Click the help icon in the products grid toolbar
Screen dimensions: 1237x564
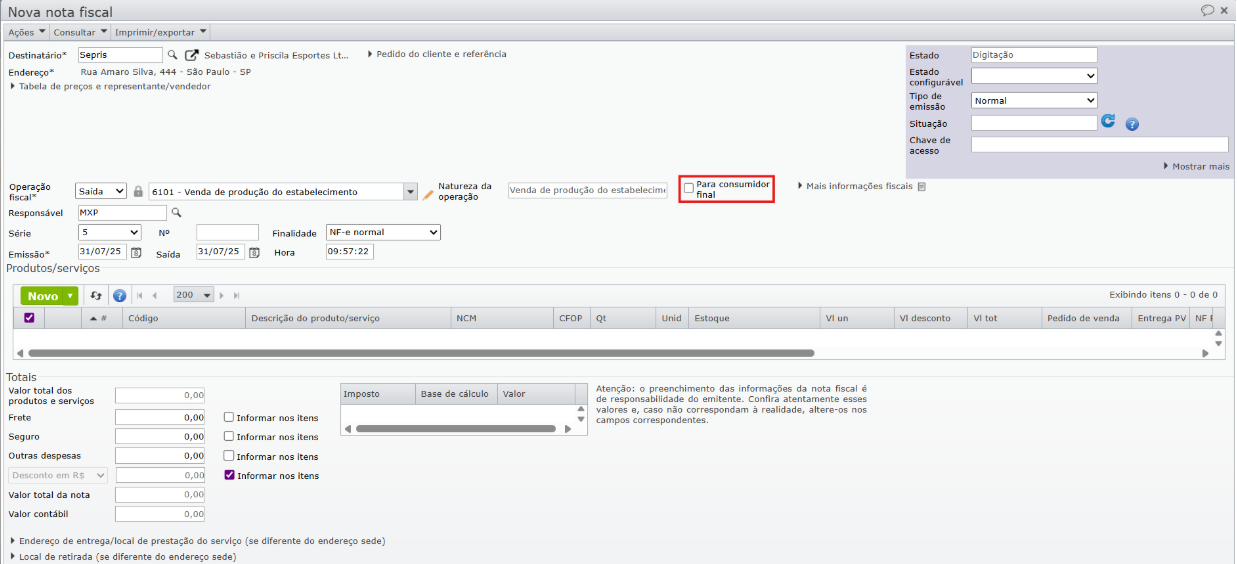tap(119, 296)
